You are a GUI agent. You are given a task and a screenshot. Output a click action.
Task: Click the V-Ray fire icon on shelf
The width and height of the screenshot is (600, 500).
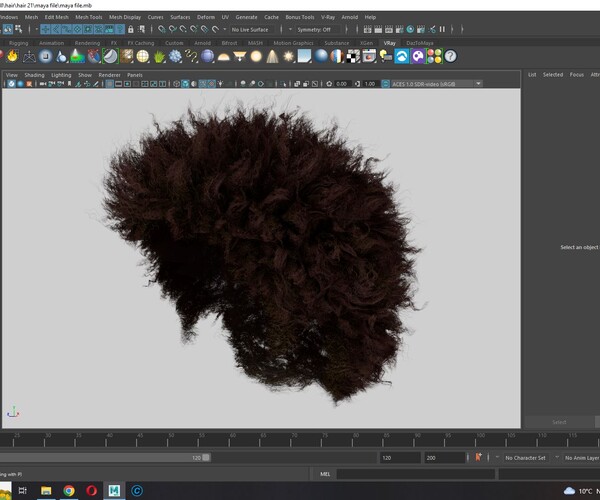click(13, 56)
